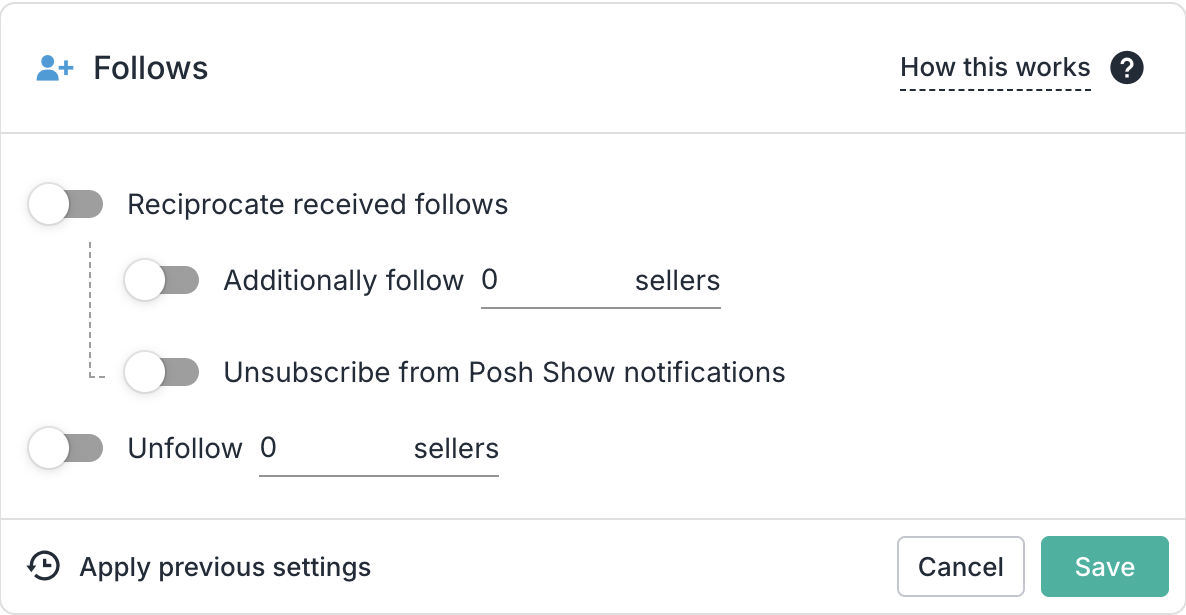Click sellers text after Additionally follow field
Screen dimensions: 1186x615
click(x=677, y=281)
